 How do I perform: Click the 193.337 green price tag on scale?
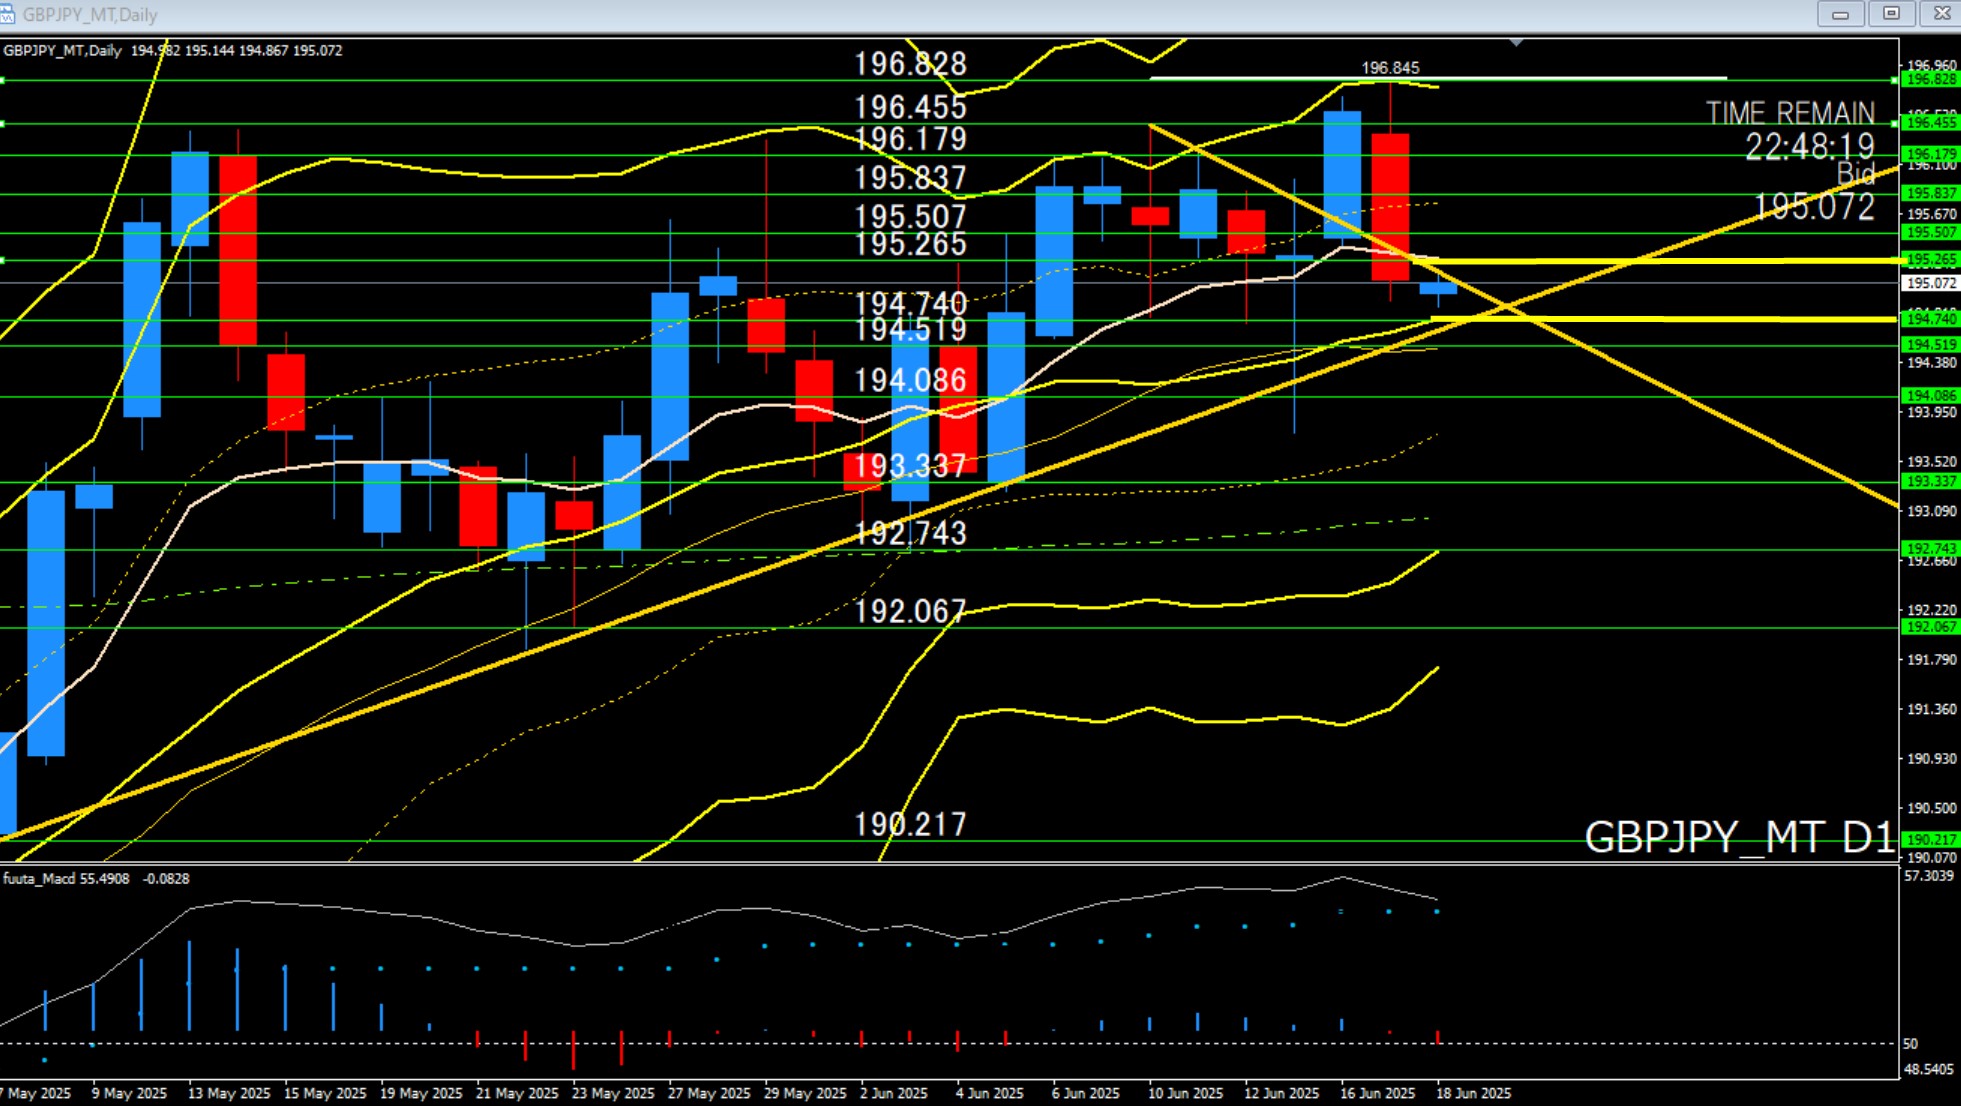[x=1930, y=481]
